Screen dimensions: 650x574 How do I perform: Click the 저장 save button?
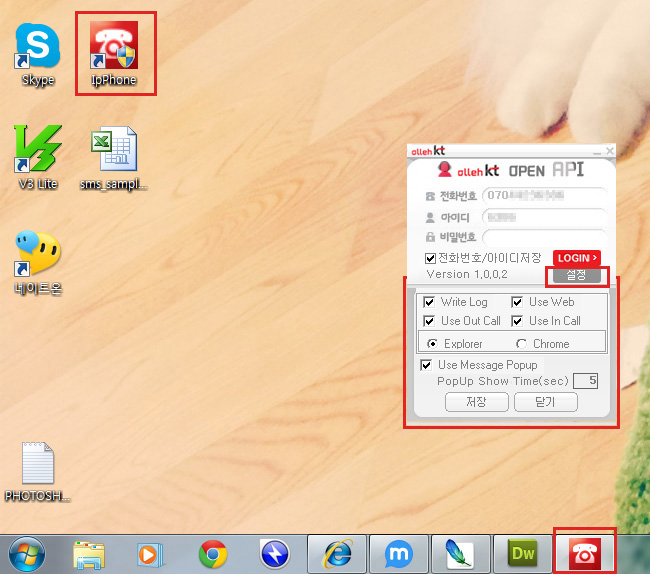(476, 402)
